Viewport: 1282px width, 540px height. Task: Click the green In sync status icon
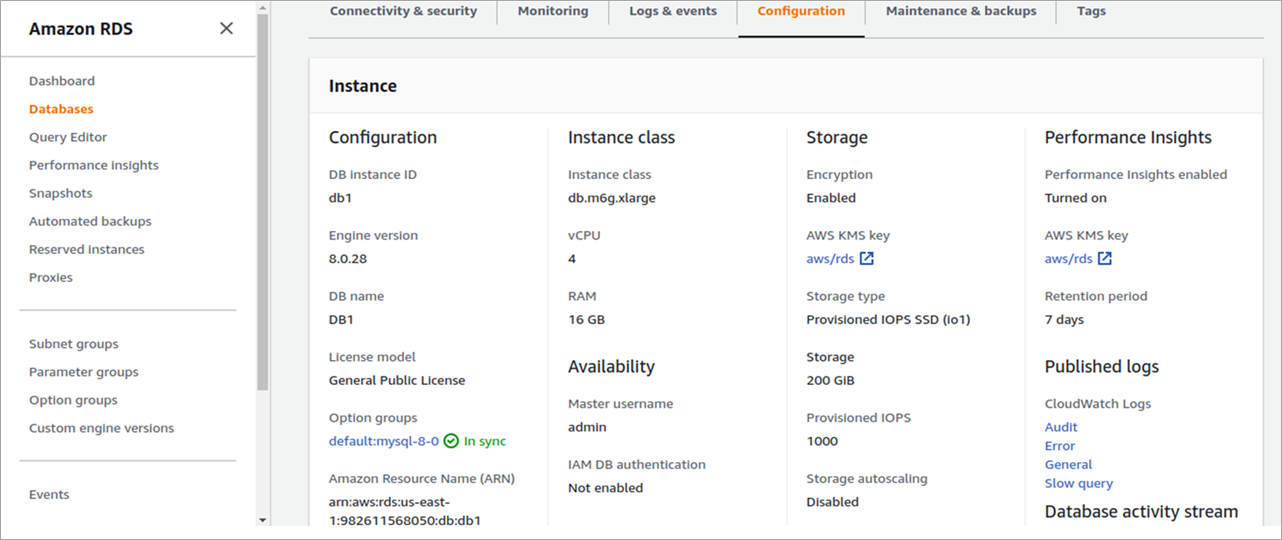pyautogui.click(x=451, y=441)
